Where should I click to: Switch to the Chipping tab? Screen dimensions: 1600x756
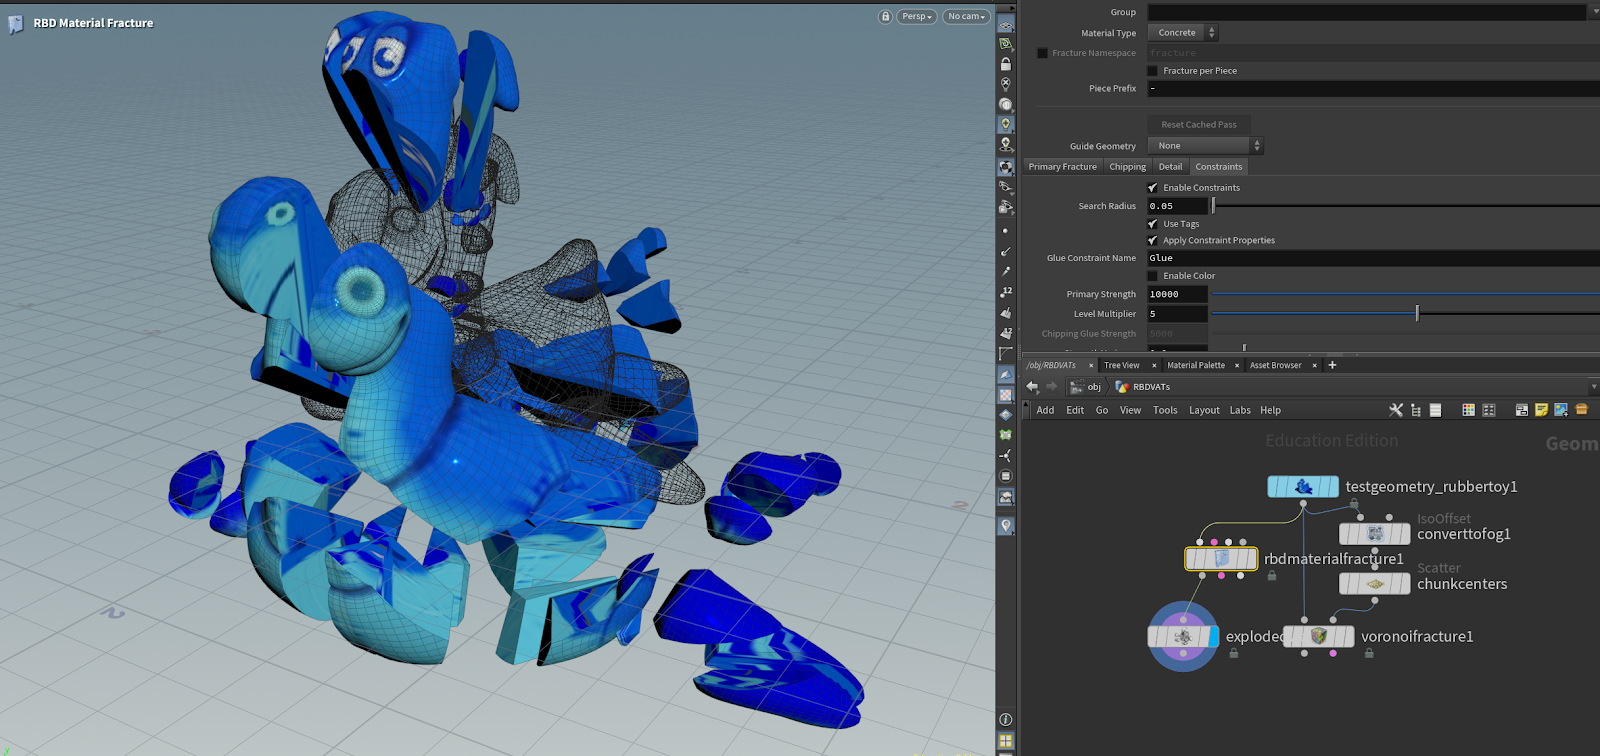coord(1127,167)
